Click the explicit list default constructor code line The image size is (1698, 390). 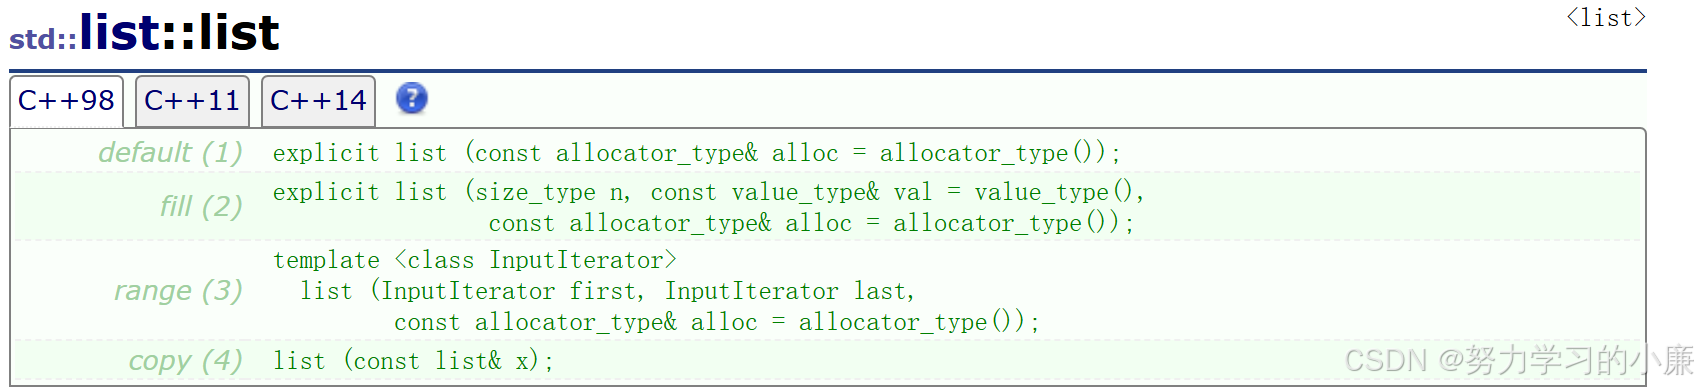coord(697,153)
